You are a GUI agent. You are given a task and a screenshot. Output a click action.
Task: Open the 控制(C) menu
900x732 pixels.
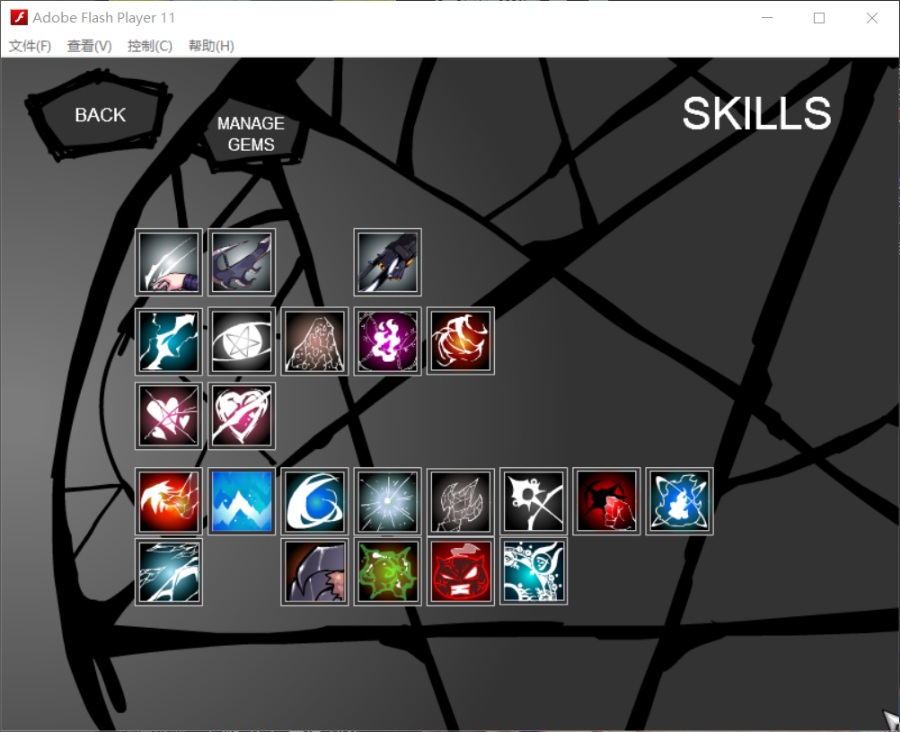point(150,46)
